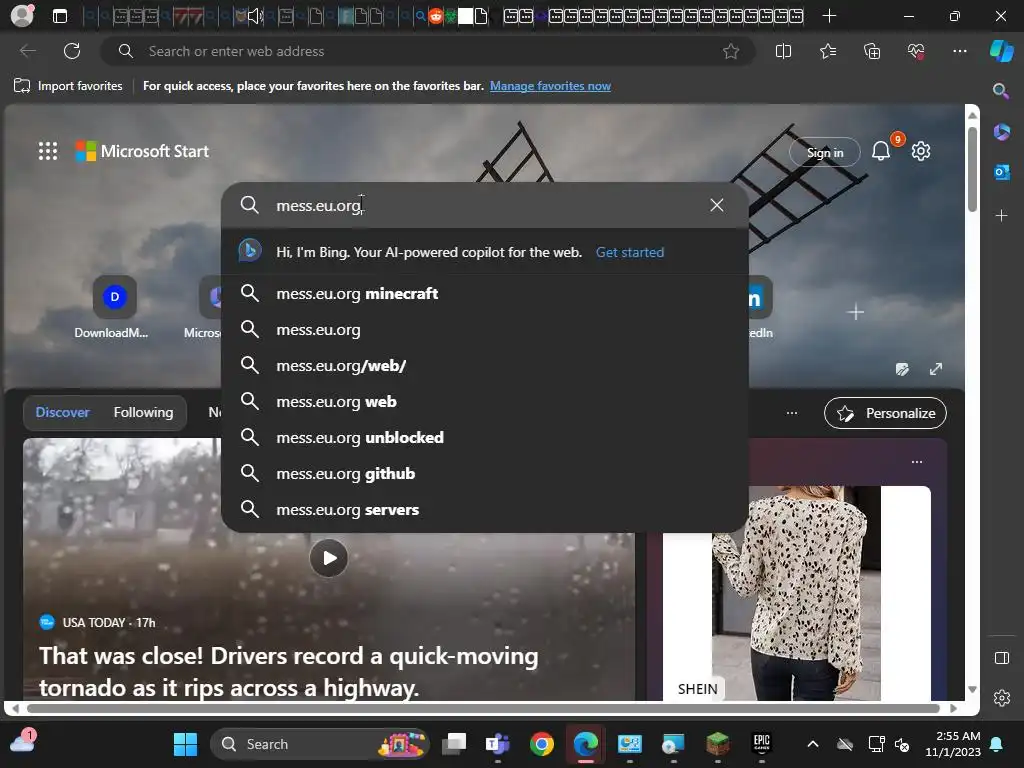Open Google Chrome from the taskbar

point(541,744)
